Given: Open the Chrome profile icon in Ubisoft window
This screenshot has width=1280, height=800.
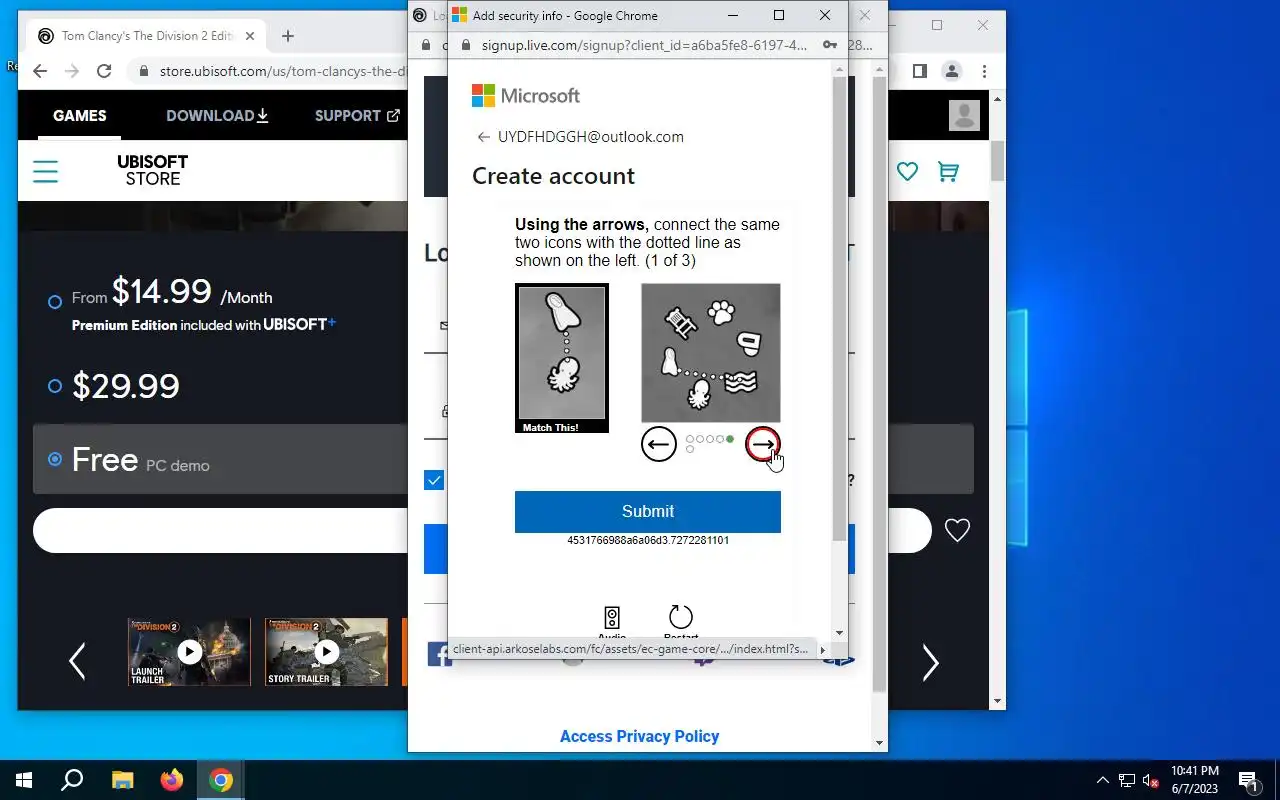Looking at the screenshot, I should click(952, 71).
